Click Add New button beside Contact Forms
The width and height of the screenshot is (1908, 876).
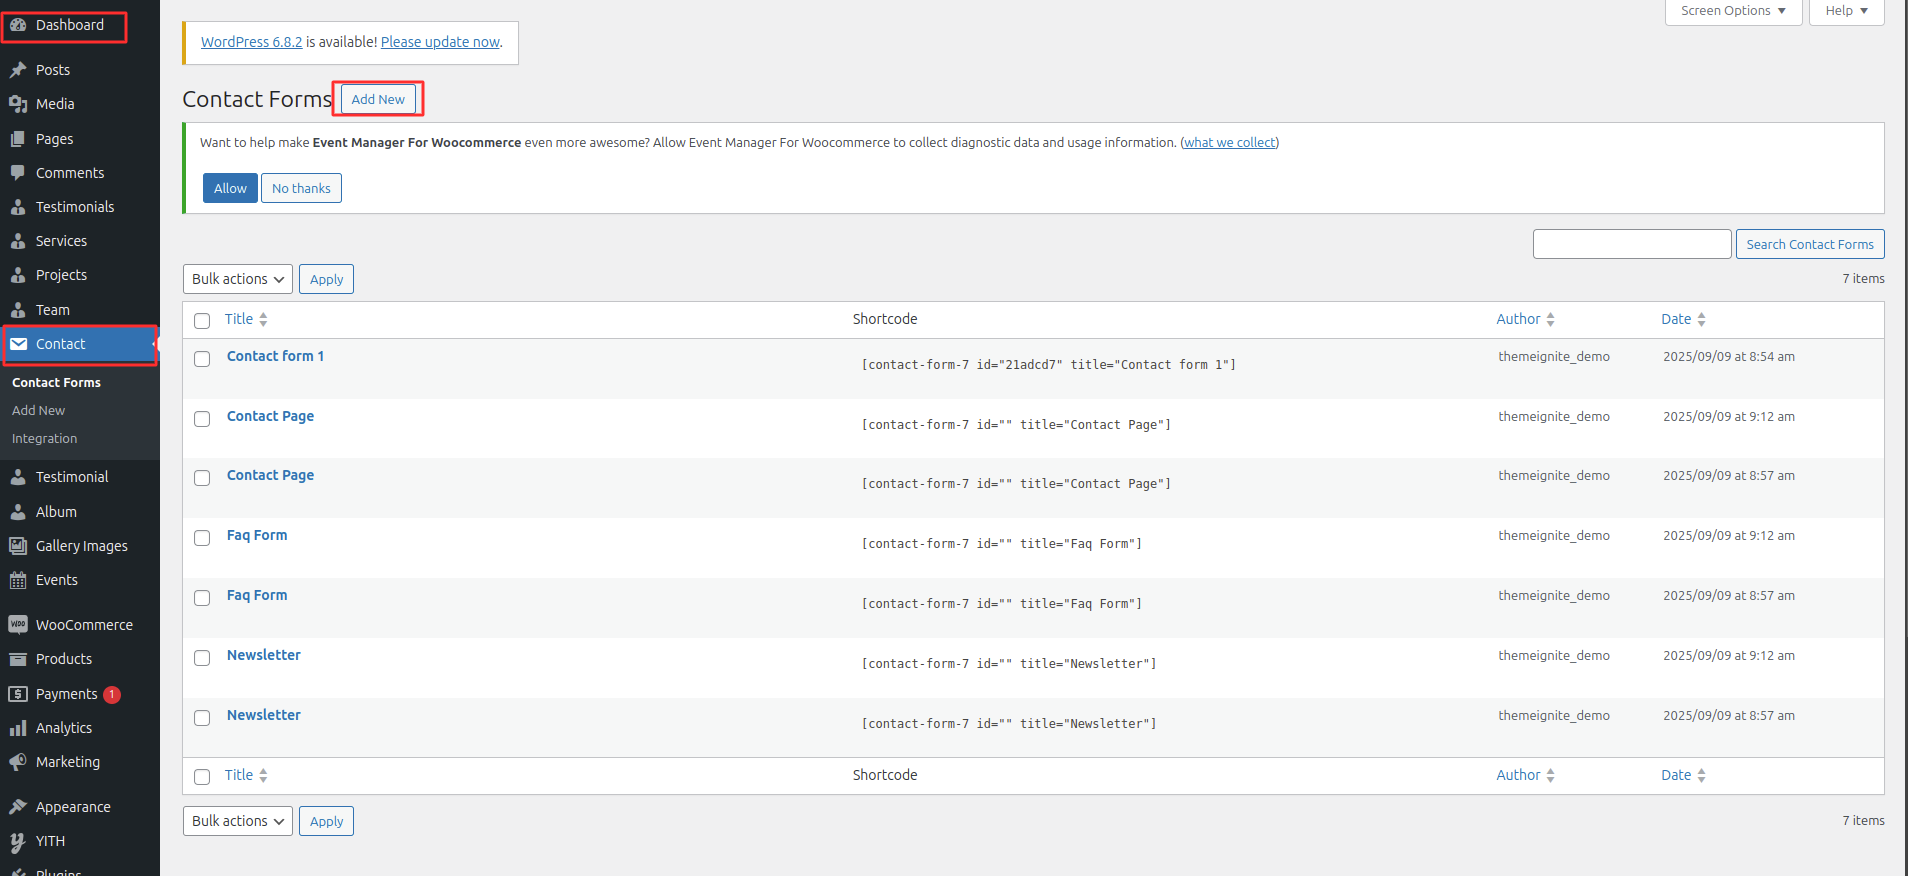(378, 99)
